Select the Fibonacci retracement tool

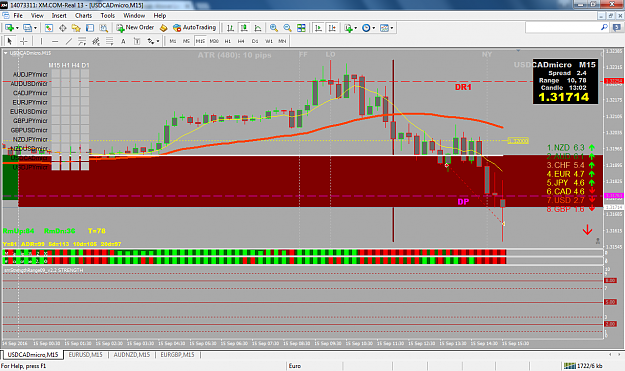click(110, 41)
